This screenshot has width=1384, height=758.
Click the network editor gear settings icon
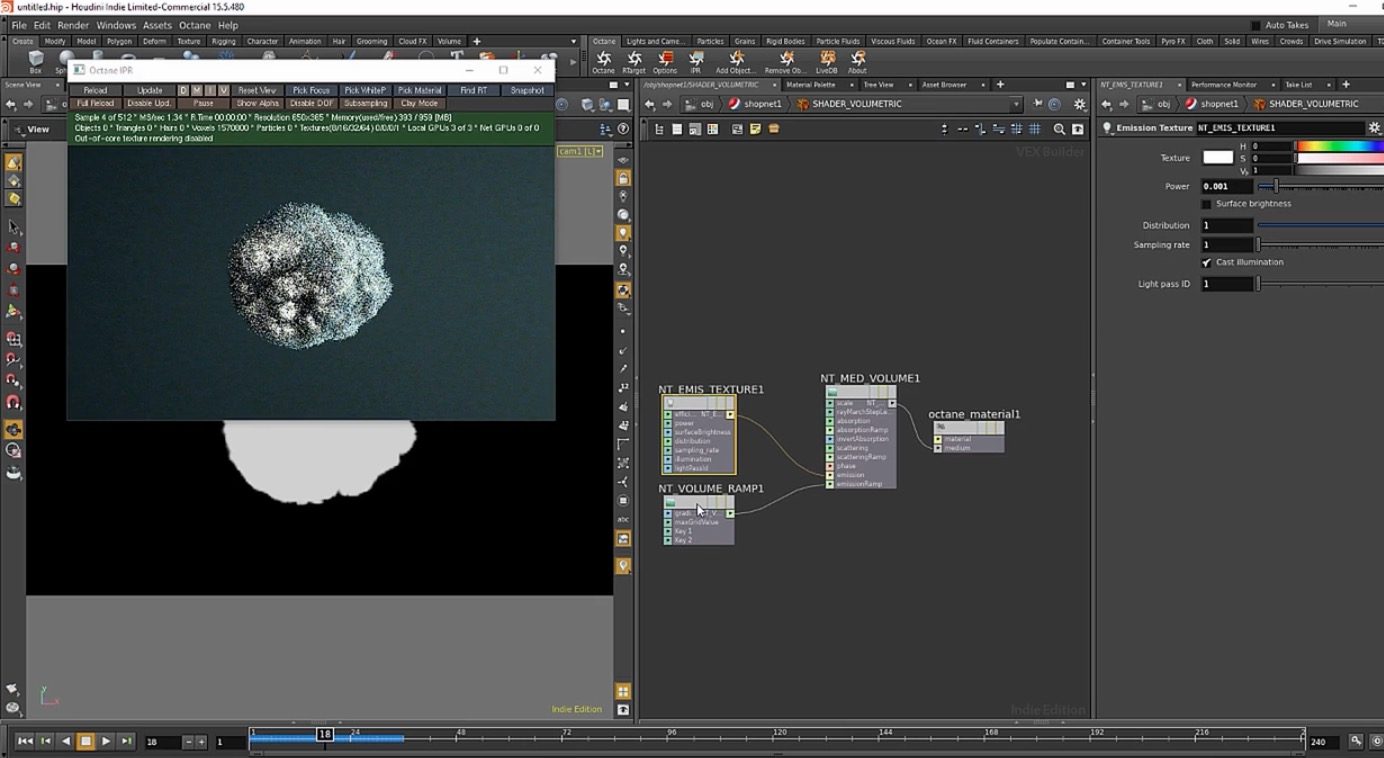tap(1079, 104)
